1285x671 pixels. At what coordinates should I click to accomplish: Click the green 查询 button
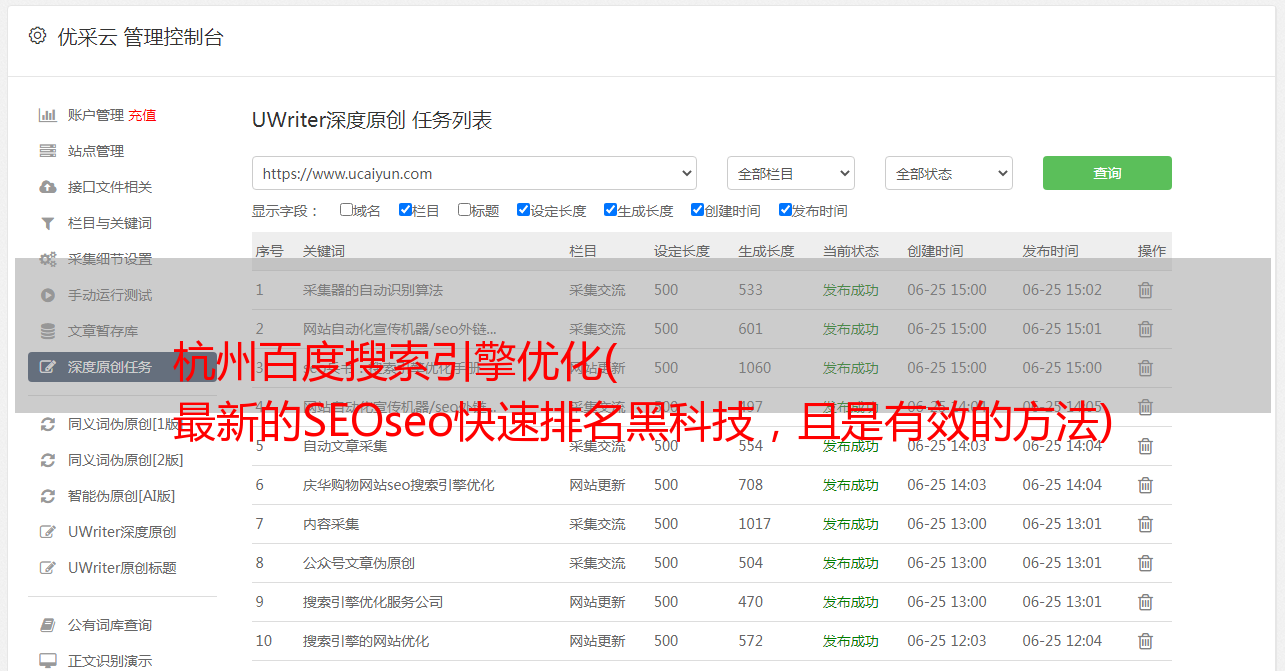click(x=1107, y=173)
